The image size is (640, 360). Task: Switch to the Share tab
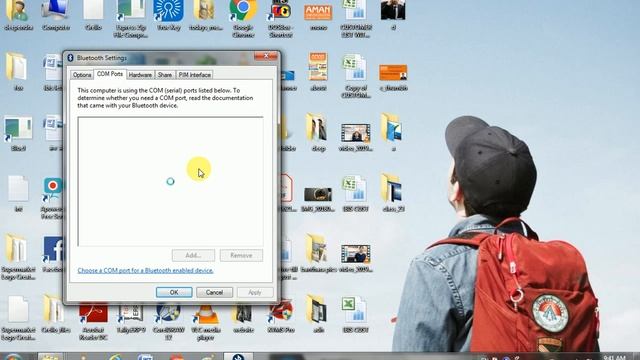click(x=164, y=75)
